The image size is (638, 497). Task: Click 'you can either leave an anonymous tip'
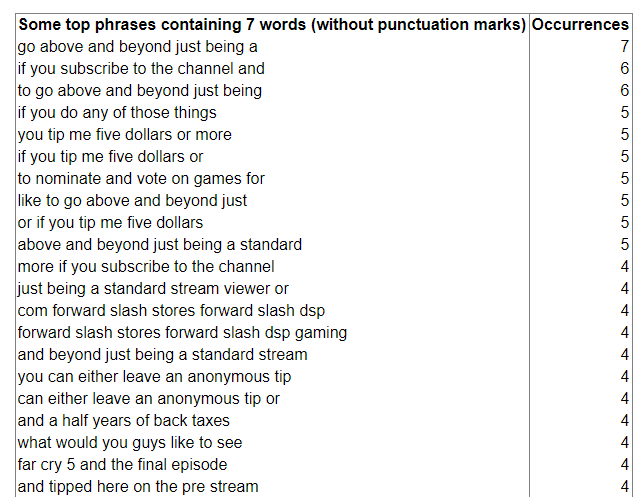pos(154,377)
